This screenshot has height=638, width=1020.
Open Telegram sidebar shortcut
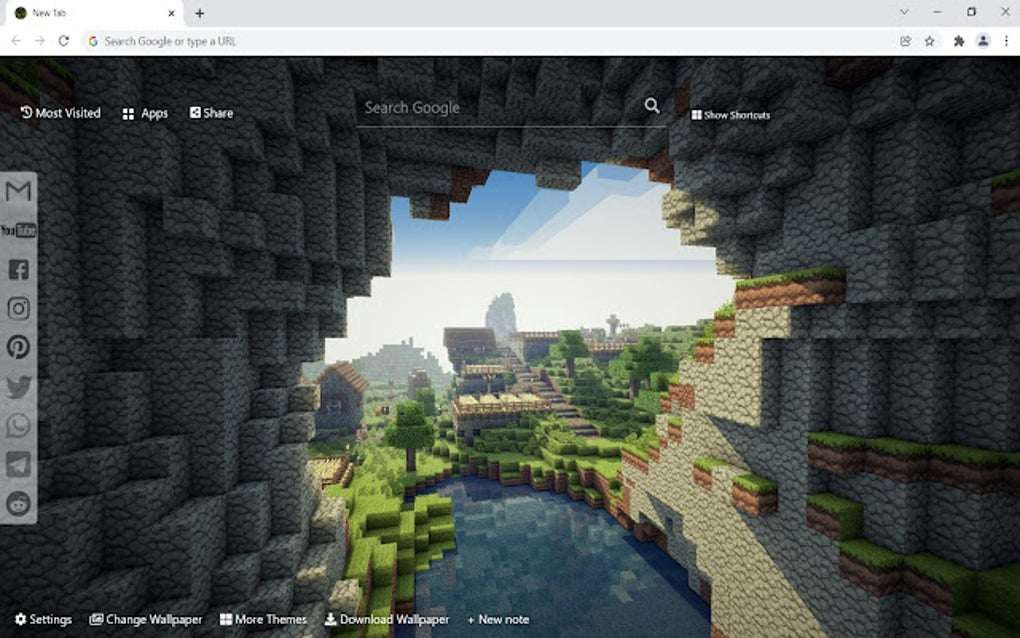click(x=18, y=465)
